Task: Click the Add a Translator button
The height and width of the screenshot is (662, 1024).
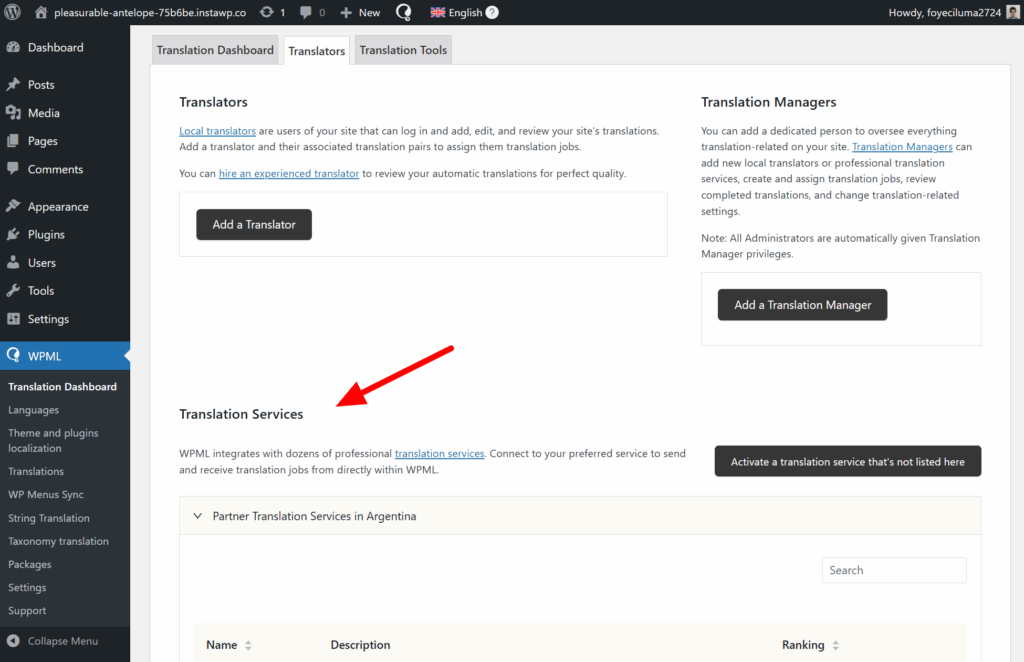Action: coord(253,225)
